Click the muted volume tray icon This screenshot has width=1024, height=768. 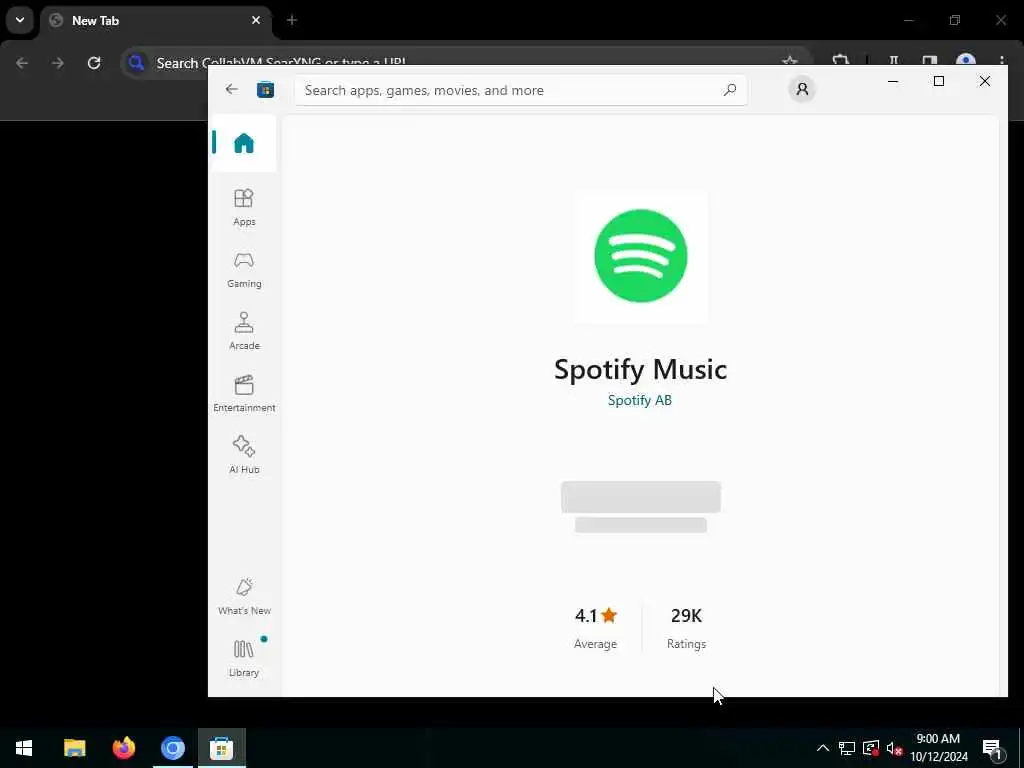[895, 748]
